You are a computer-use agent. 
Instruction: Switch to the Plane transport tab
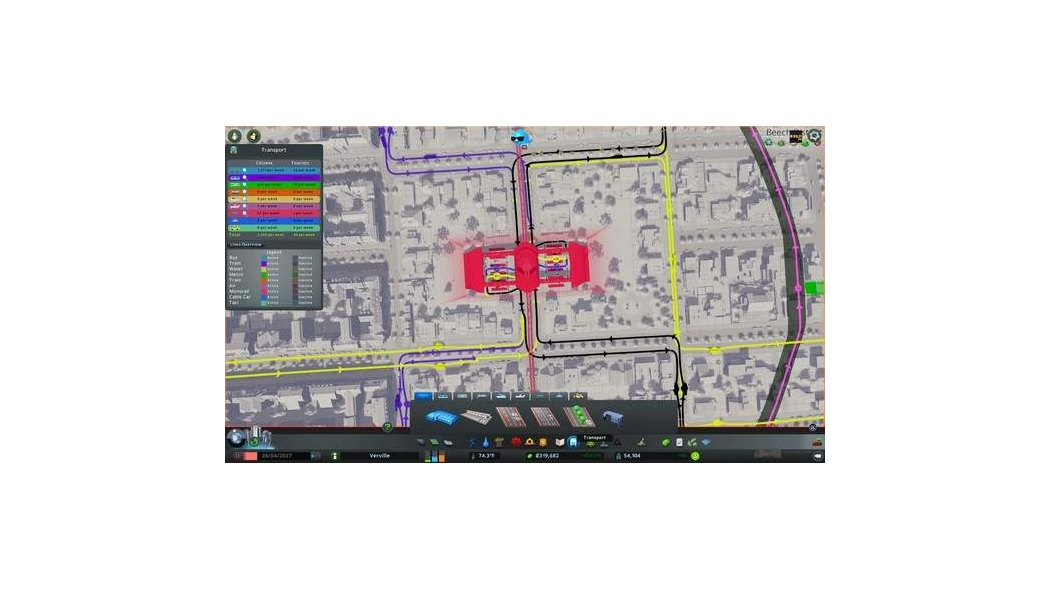pyautogui.click(x=520, y=395)
